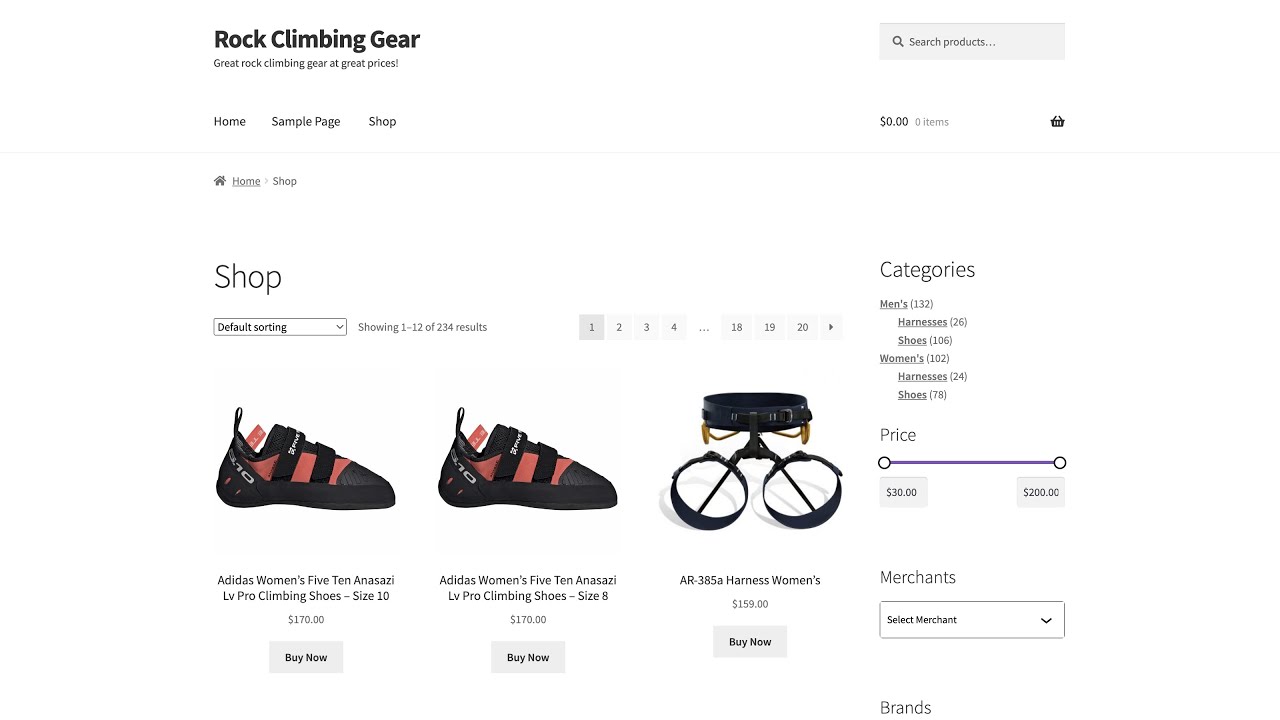Click the Rock Climbing Gear site title
The width and height of the screenshot is (1280, 720).
click(x=316, y=39)
